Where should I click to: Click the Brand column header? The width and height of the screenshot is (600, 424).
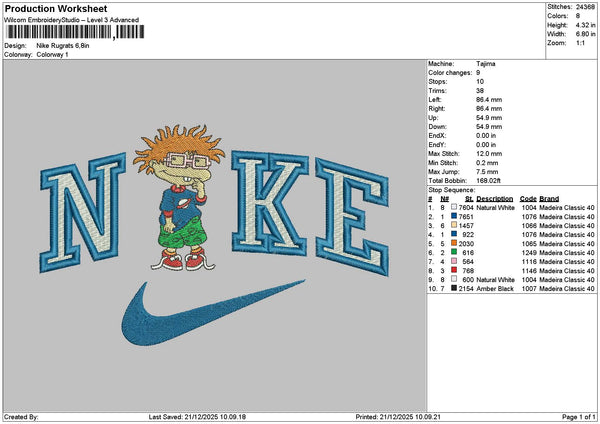[549, 199]
